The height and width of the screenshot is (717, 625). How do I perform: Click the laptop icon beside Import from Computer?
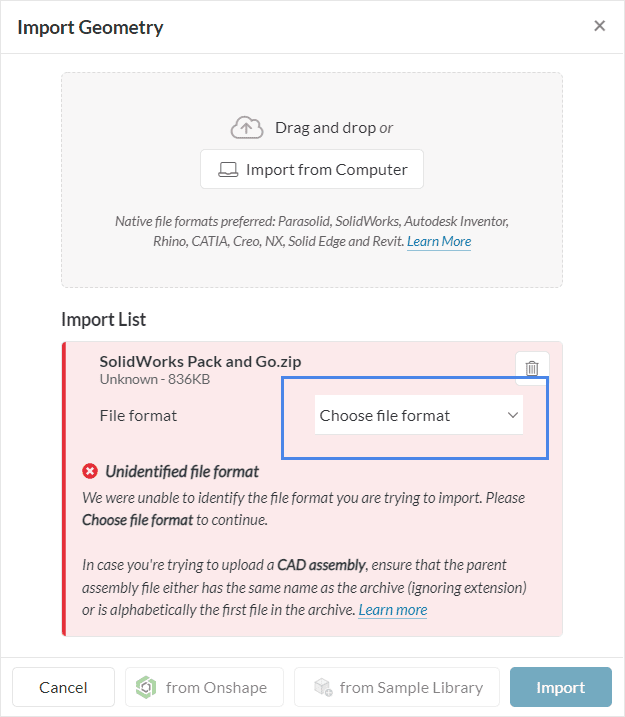coord(228,170)
